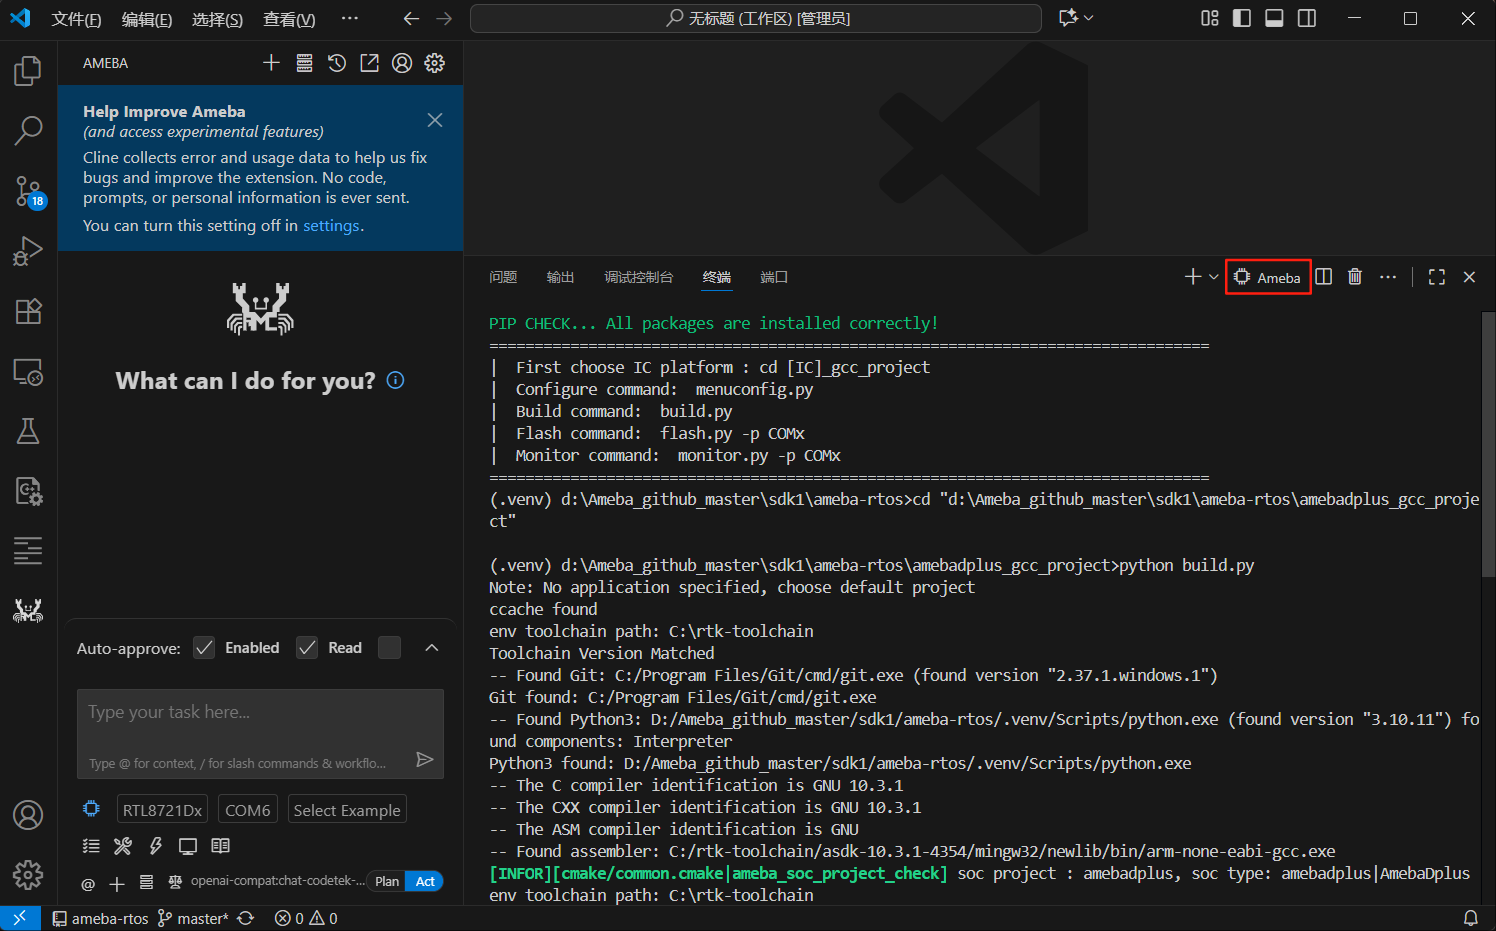This screenshot has width=1496, height=931.
Task: Click the wrench-and-hammer build icon
Action: pyautogui.click(x=123, y=846)
